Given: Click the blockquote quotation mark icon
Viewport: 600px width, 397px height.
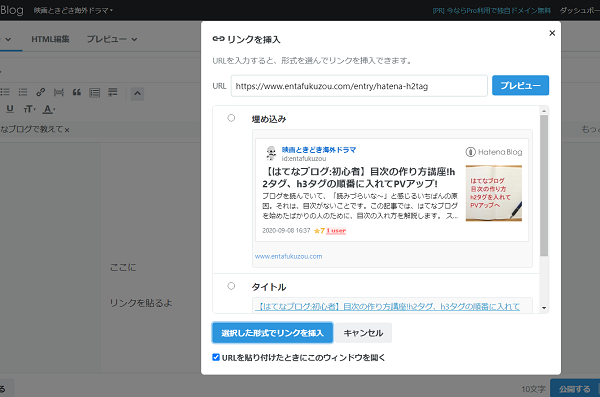Looking at the screenshot, I should [x=77, y=92].
